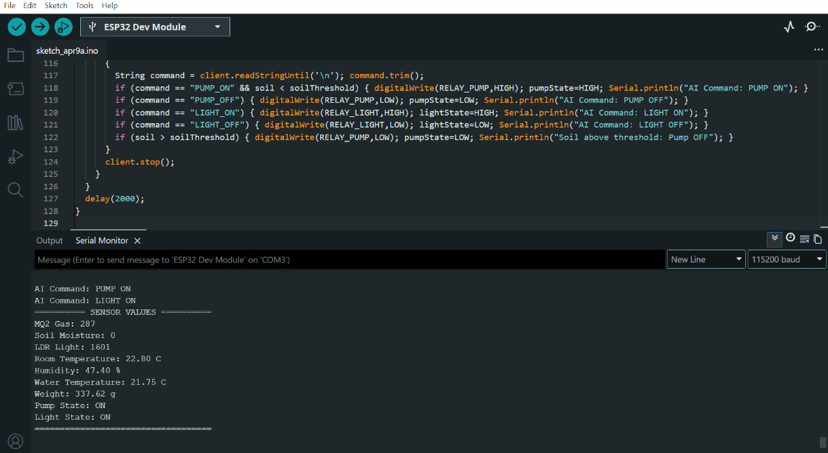Open the editor tab options ellipsis

[x=818, y=50]
